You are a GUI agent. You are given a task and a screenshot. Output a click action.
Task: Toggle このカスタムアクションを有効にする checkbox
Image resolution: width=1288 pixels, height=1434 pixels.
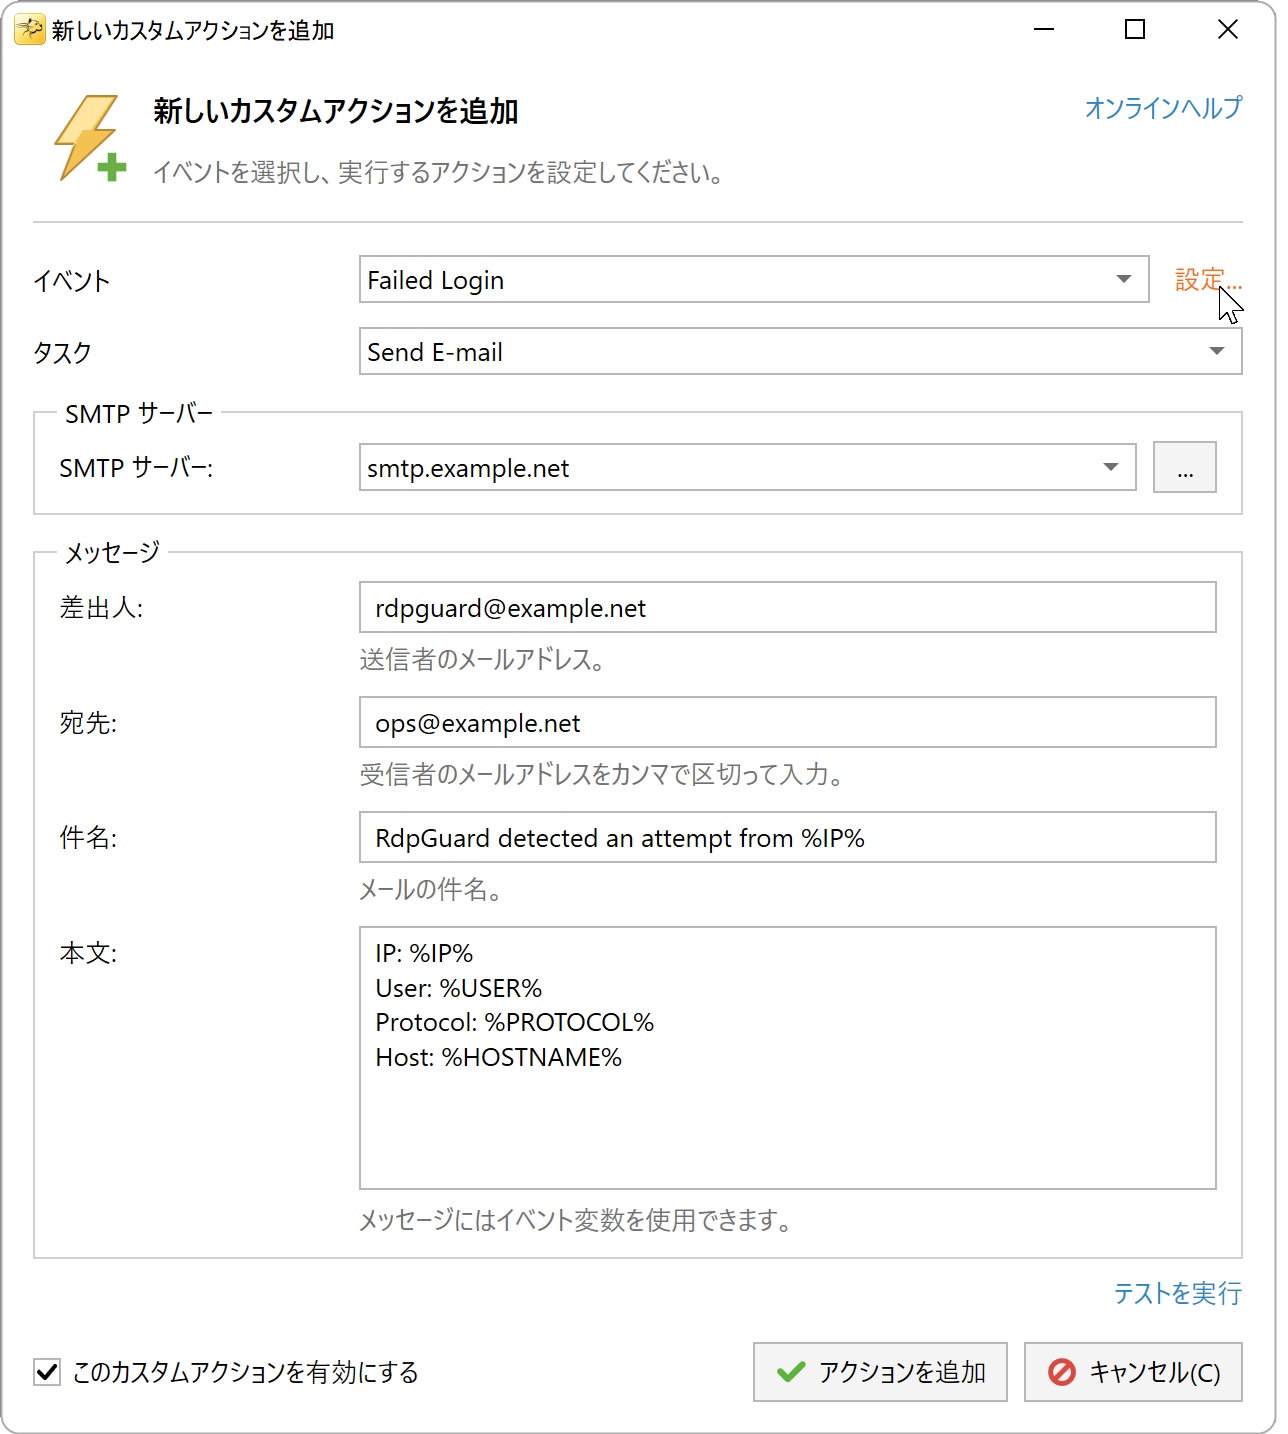pyautogui.click(x=47, y=1372)
